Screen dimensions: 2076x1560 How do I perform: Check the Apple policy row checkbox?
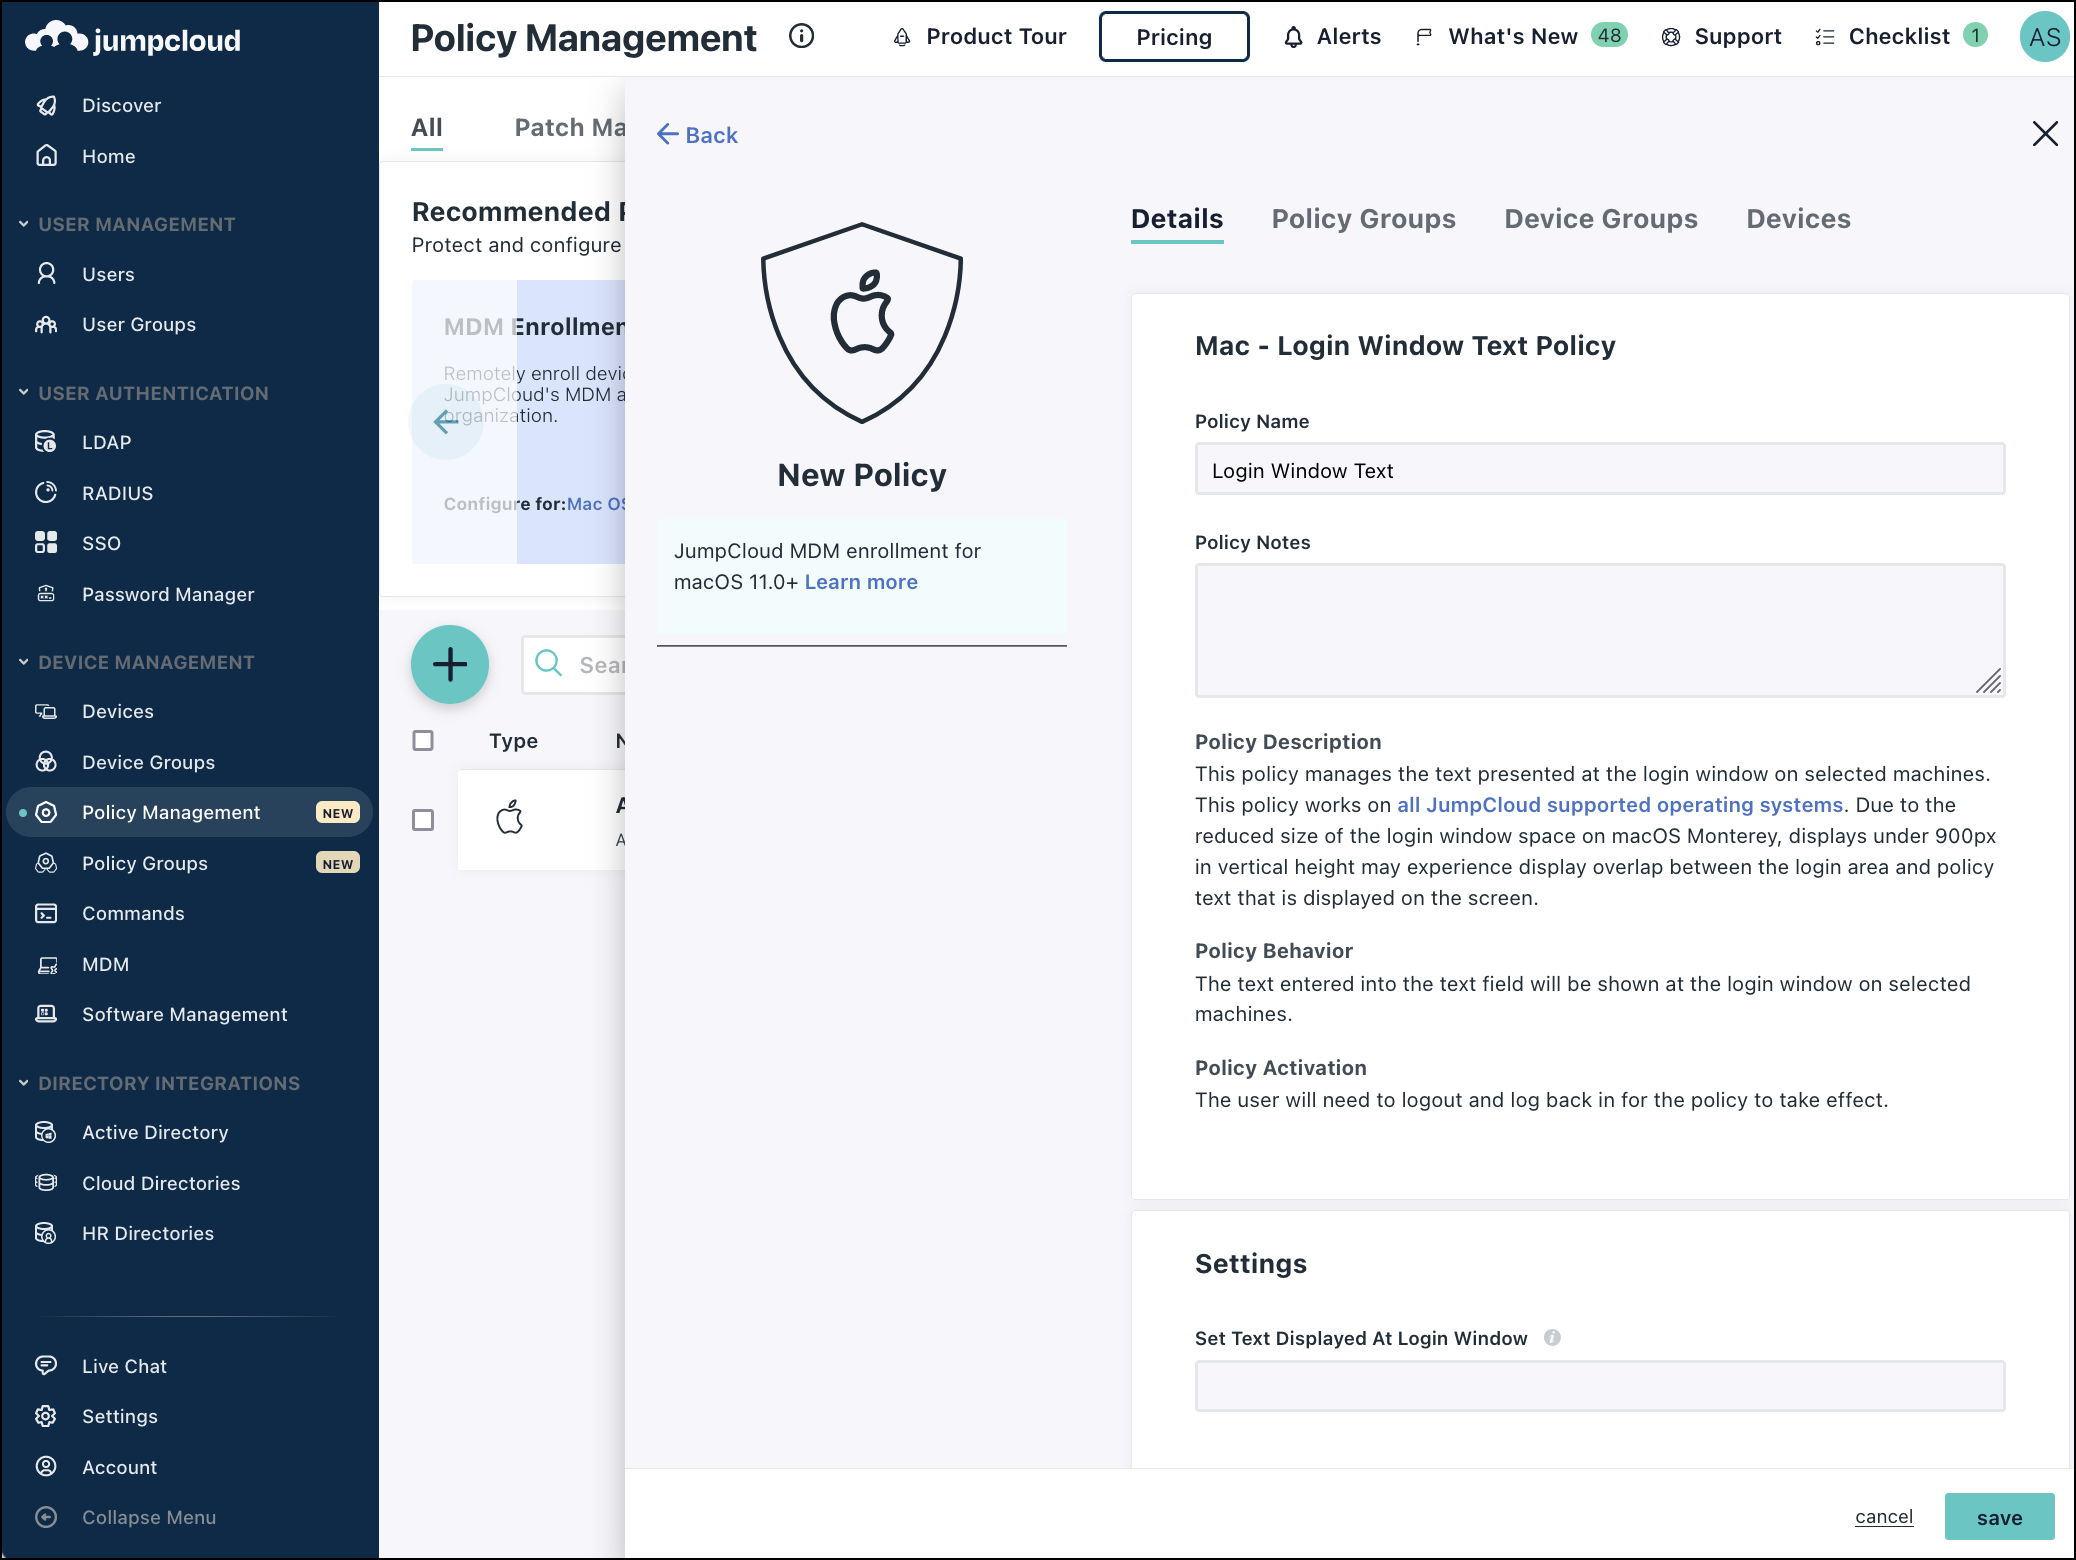(x=423, y=820)
